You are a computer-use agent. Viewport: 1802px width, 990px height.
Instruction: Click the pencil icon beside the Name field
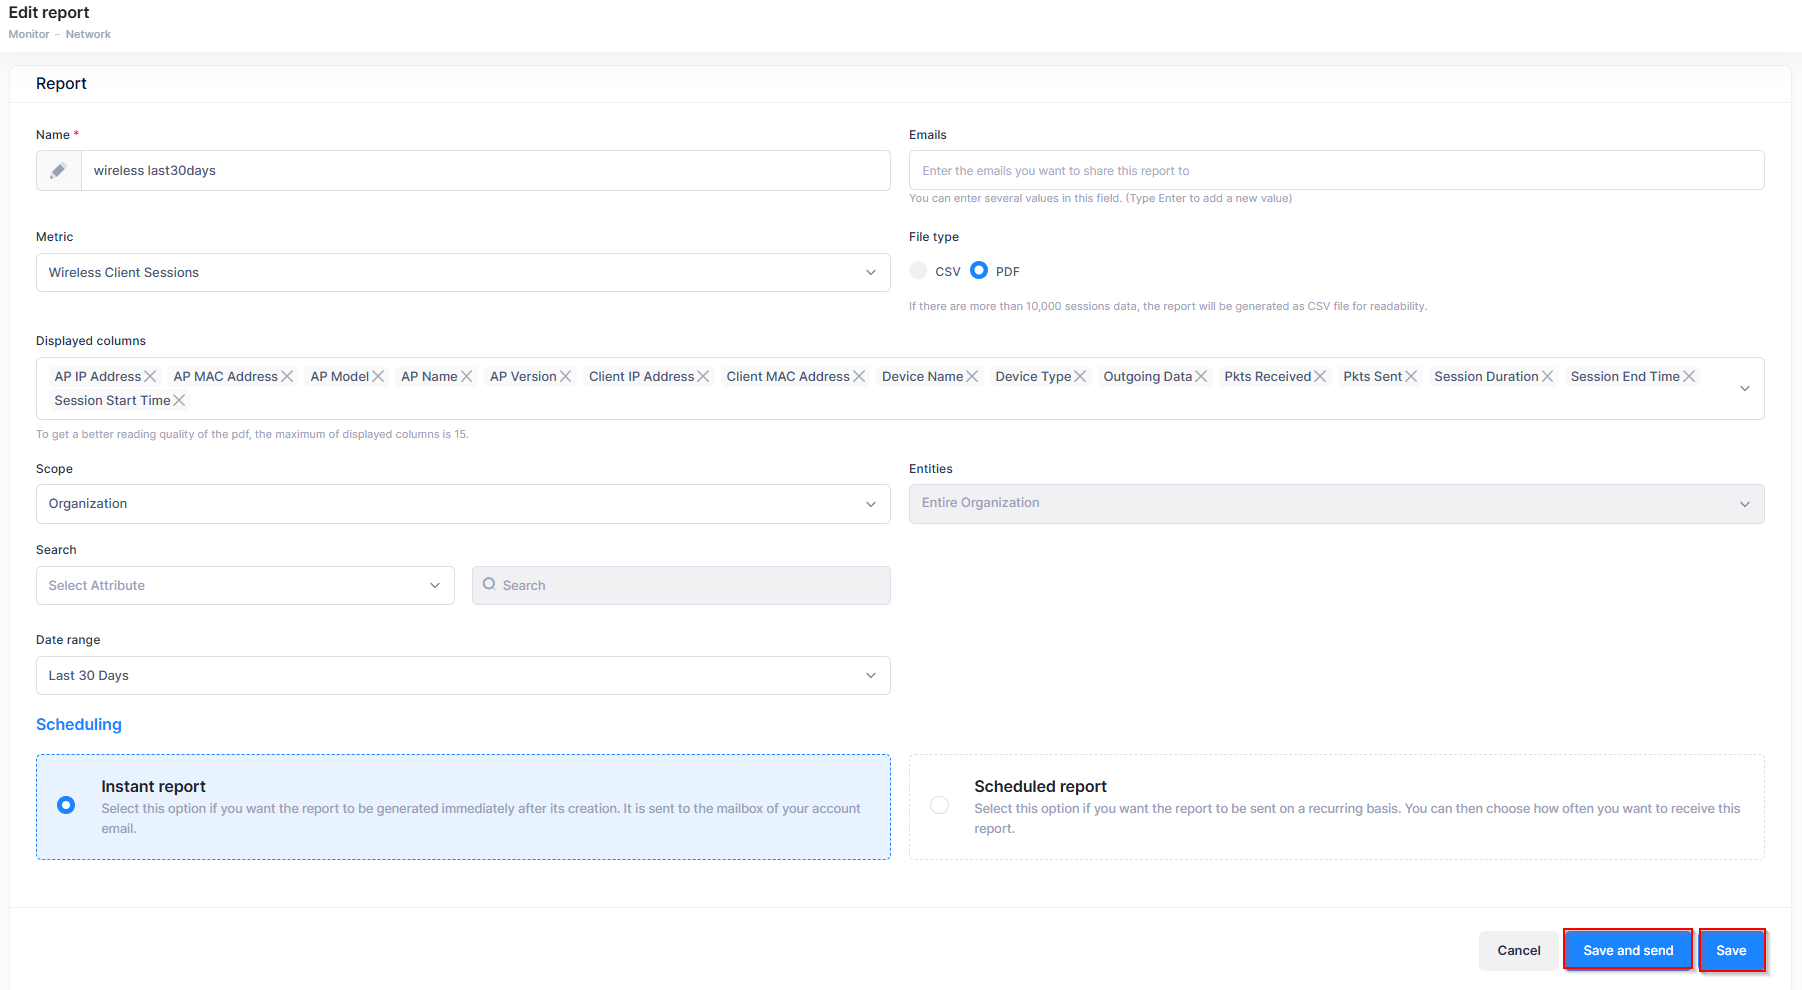tap(58, 171)
